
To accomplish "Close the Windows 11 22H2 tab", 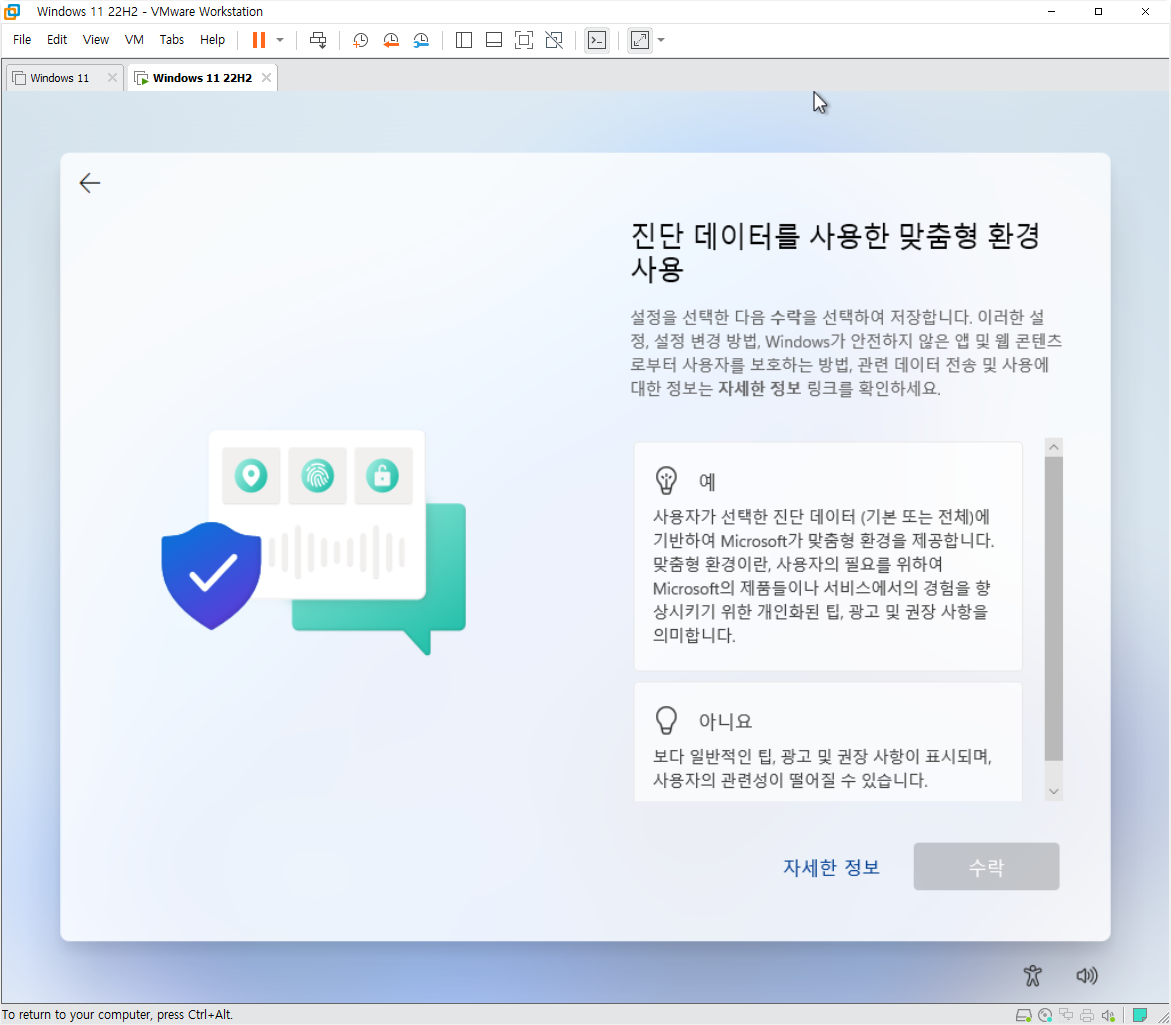I will (267, 78).
